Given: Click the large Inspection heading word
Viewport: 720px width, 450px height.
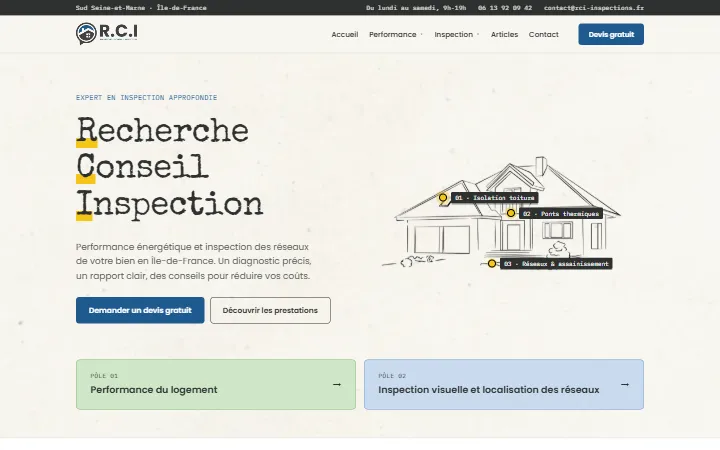Looking at the screenshot, I should pyautogui.click(x=169, y=205).
